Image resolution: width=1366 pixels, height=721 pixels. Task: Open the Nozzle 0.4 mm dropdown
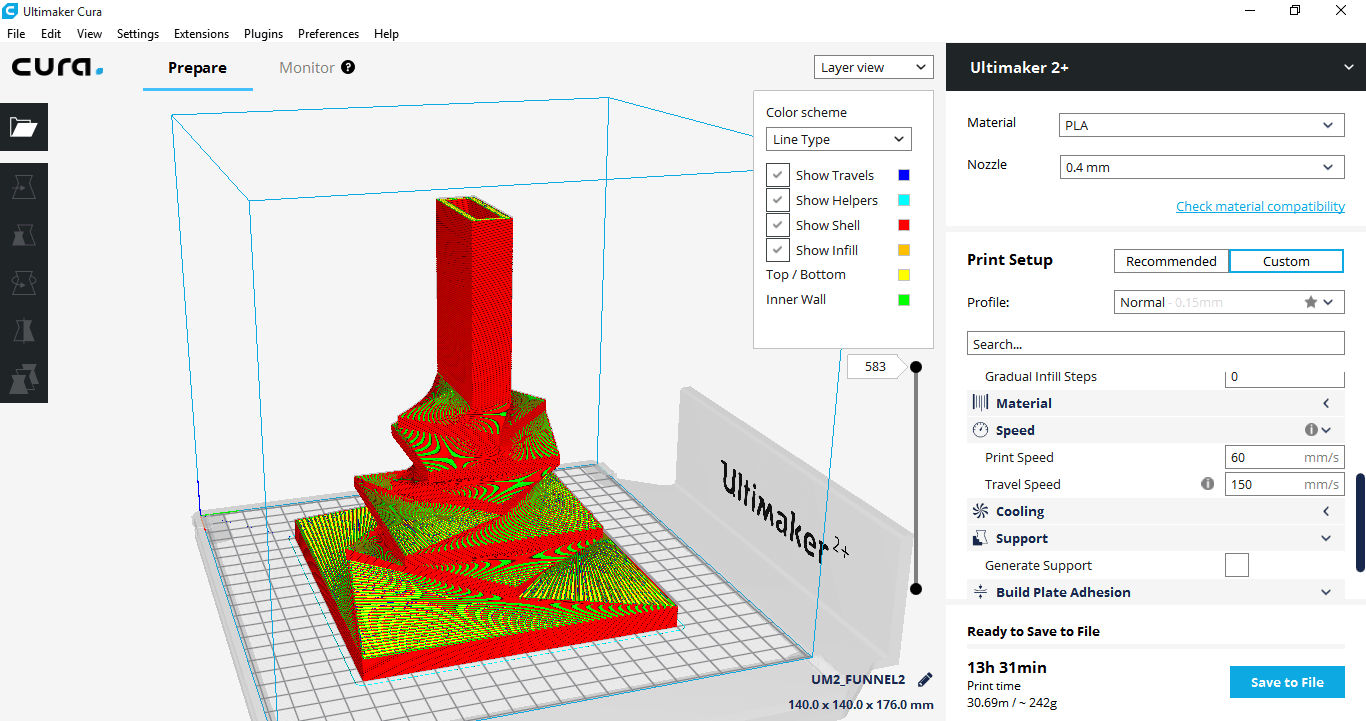coord(1201,167)
